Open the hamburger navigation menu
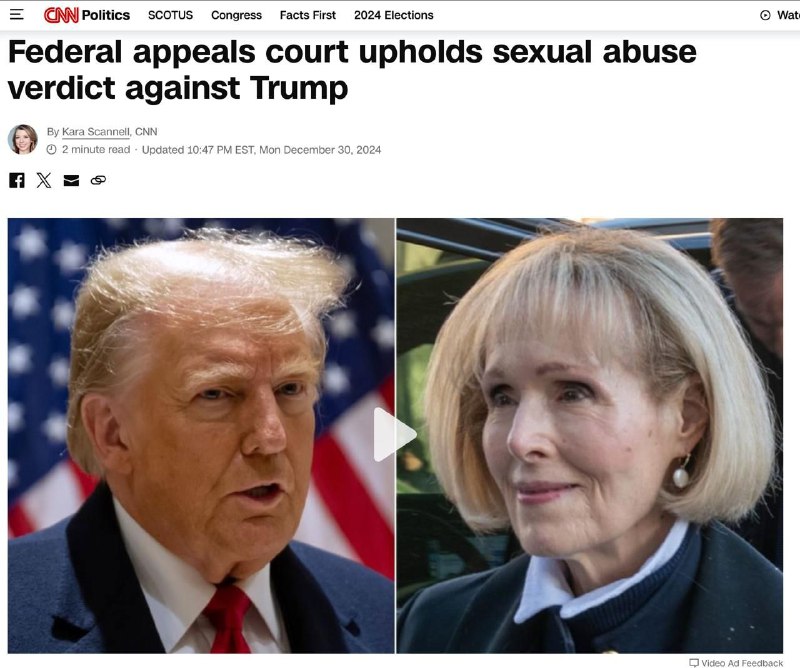The height and width of the screenshot is (668, 800). pos(17,15)
